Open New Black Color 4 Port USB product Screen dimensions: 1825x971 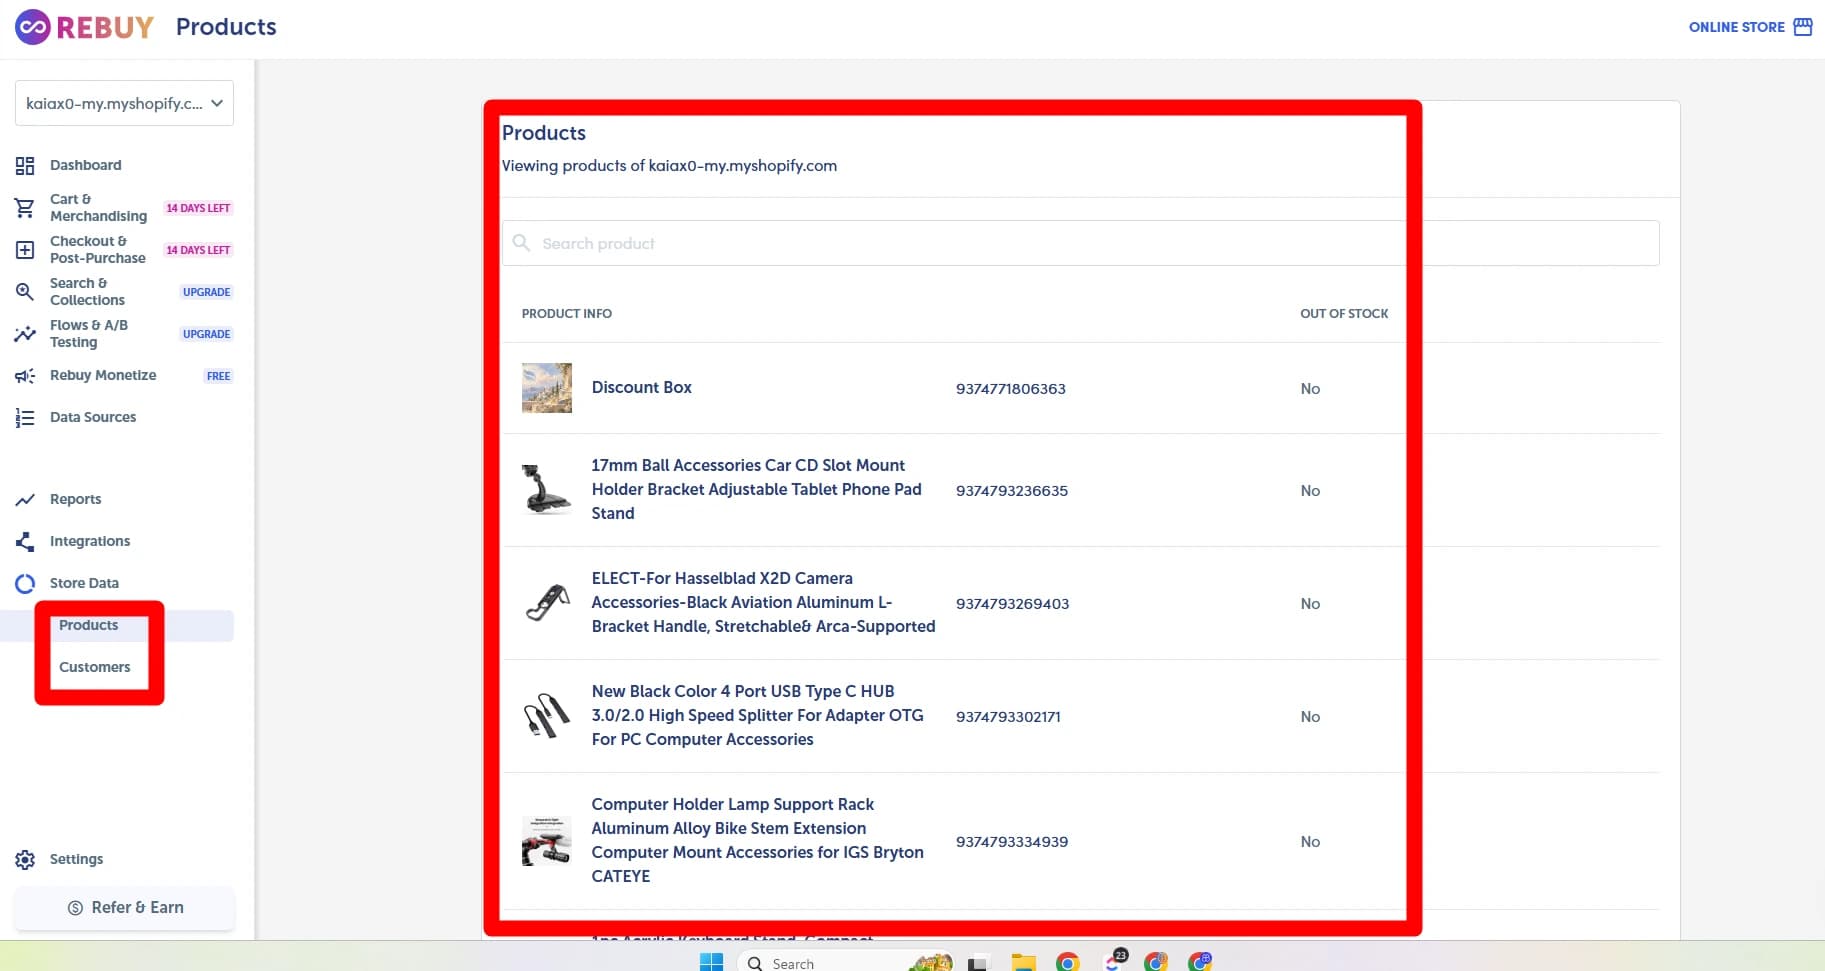[757, 715]
